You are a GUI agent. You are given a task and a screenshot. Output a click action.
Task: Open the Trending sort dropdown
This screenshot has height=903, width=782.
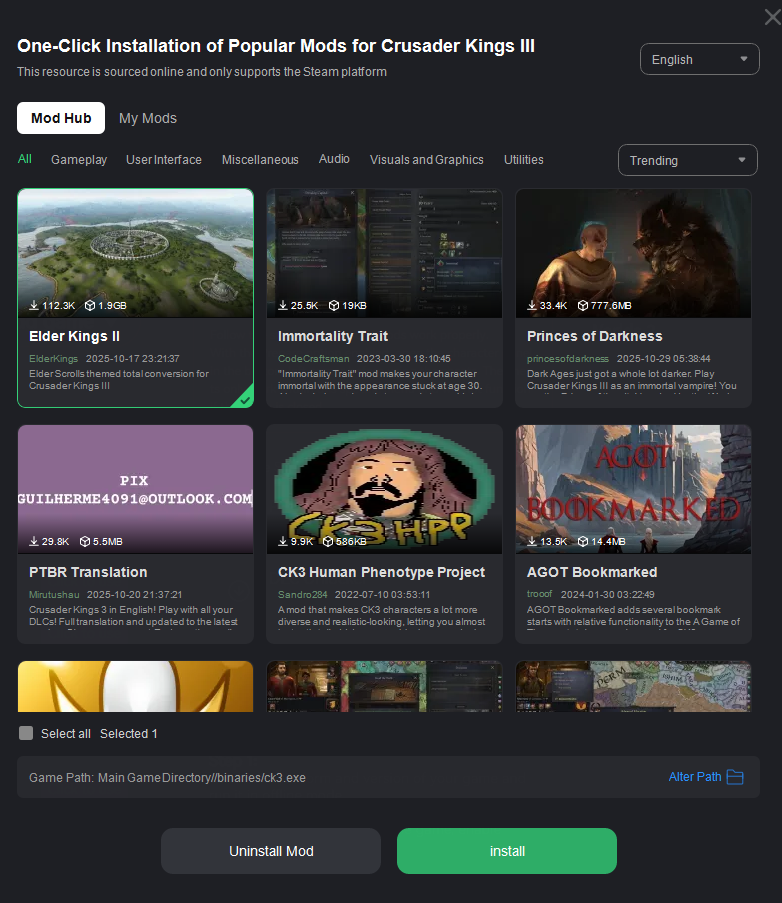coord(688,160)
